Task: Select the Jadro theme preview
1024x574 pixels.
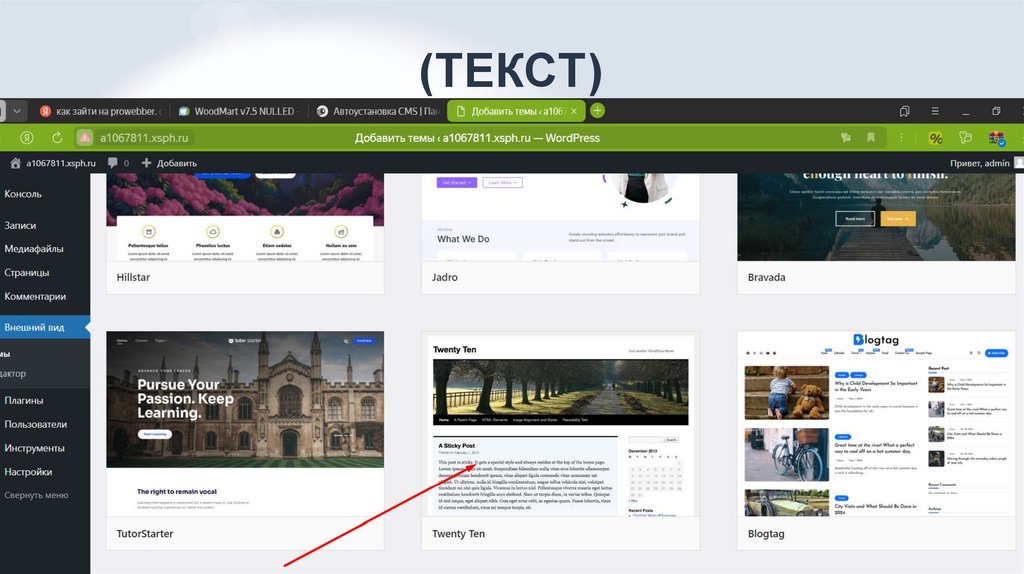Action: (560, 217)
